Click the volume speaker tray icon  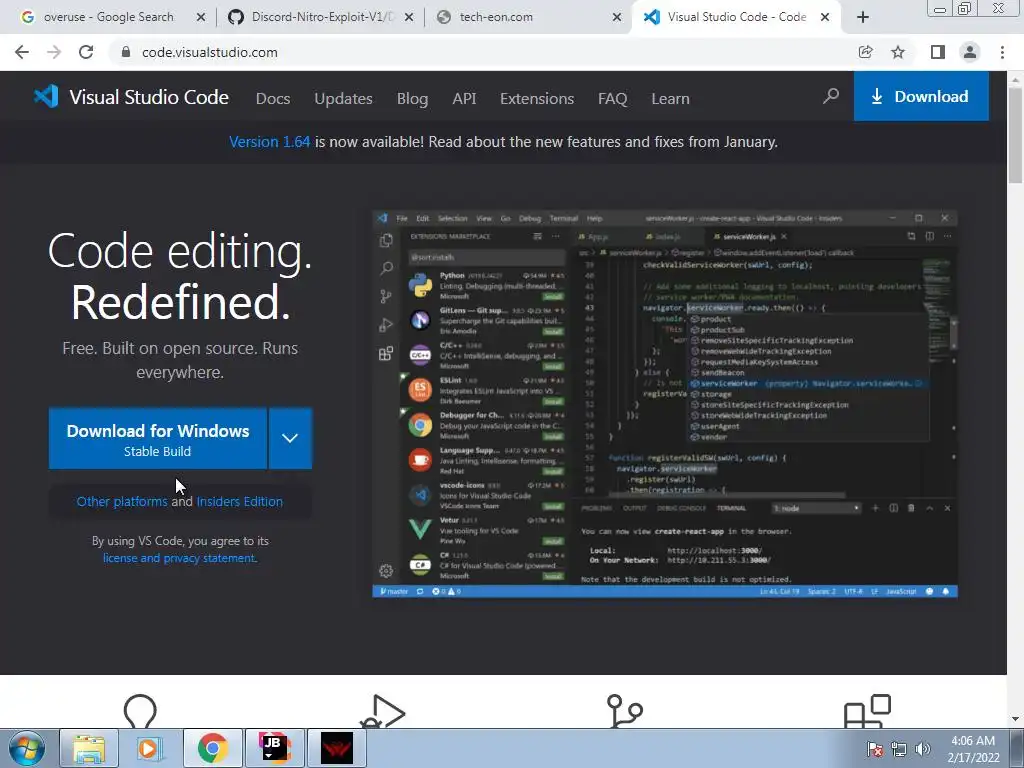923,749
